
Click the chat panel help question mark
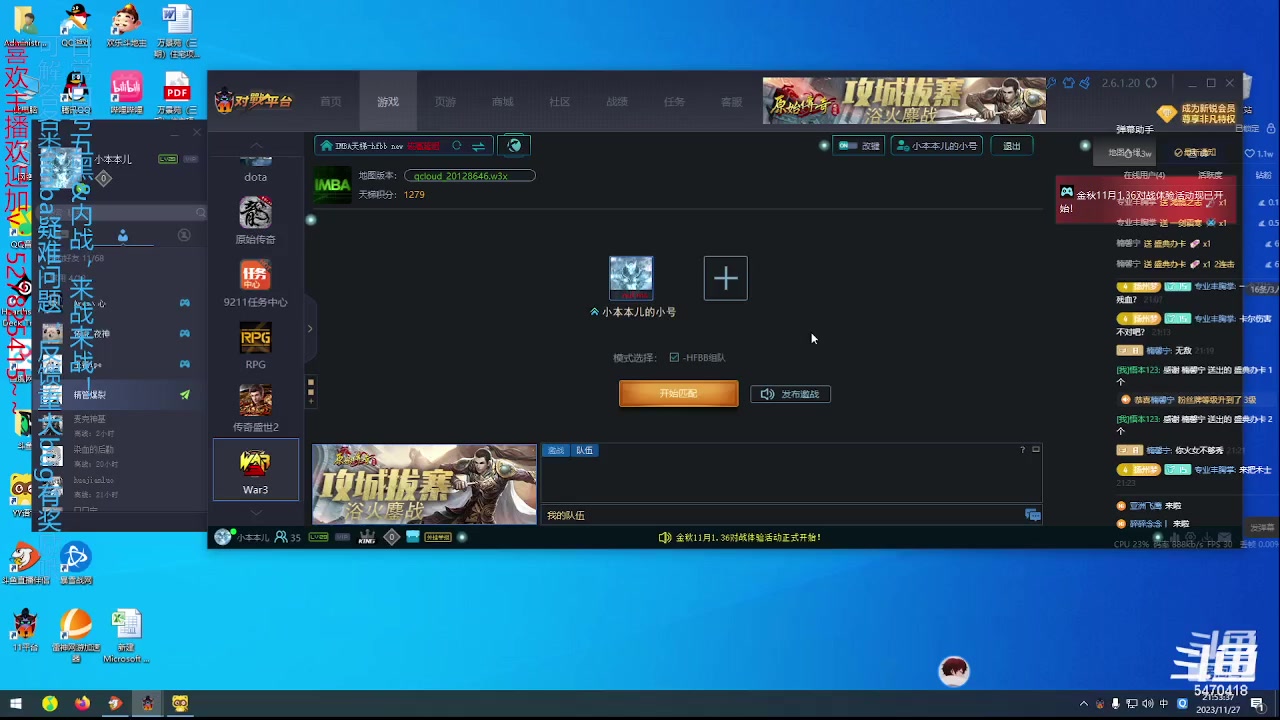1022,450
